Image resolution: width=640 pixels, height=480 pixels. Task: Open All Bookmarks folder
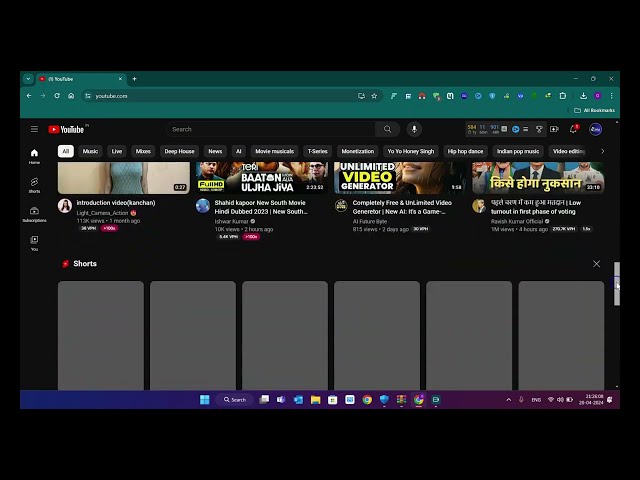594,110
